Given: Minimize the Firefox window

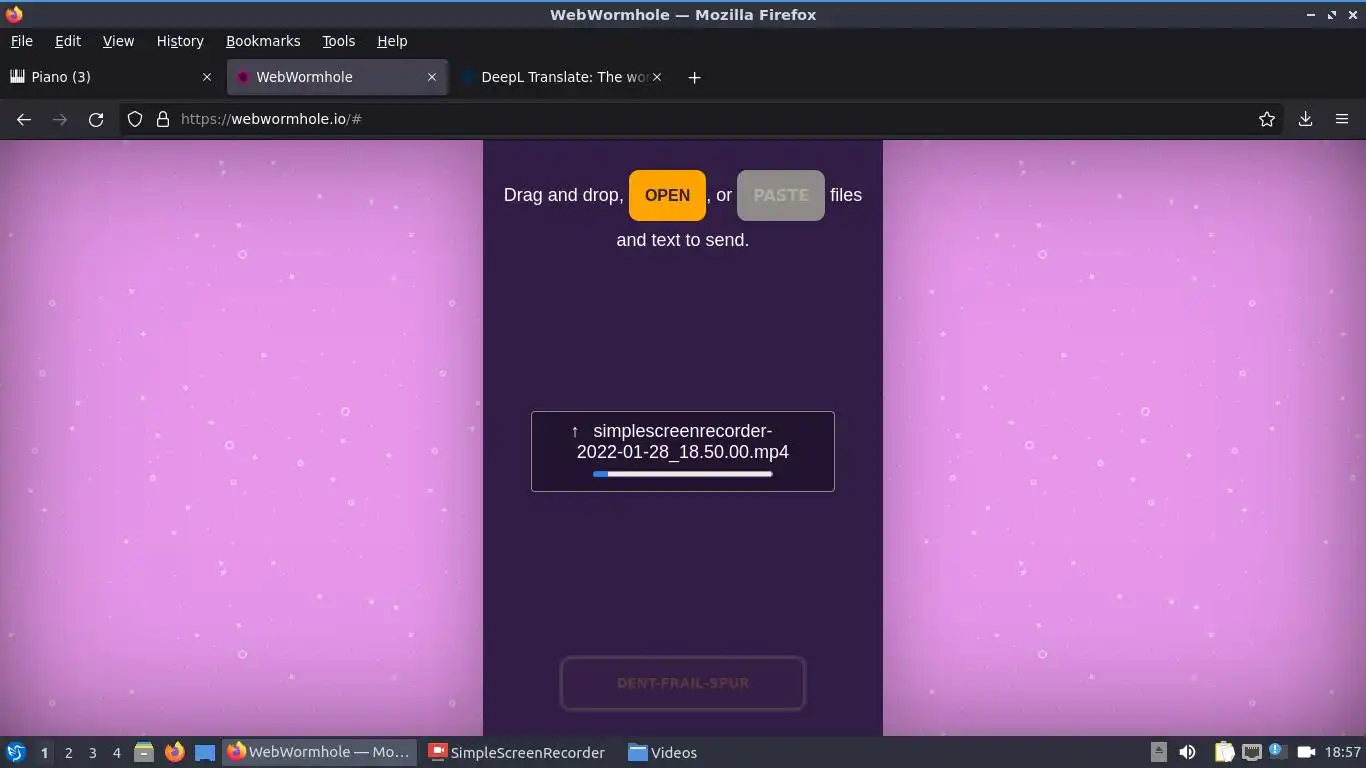Looking at the screenshot, I should (1311, 15).
